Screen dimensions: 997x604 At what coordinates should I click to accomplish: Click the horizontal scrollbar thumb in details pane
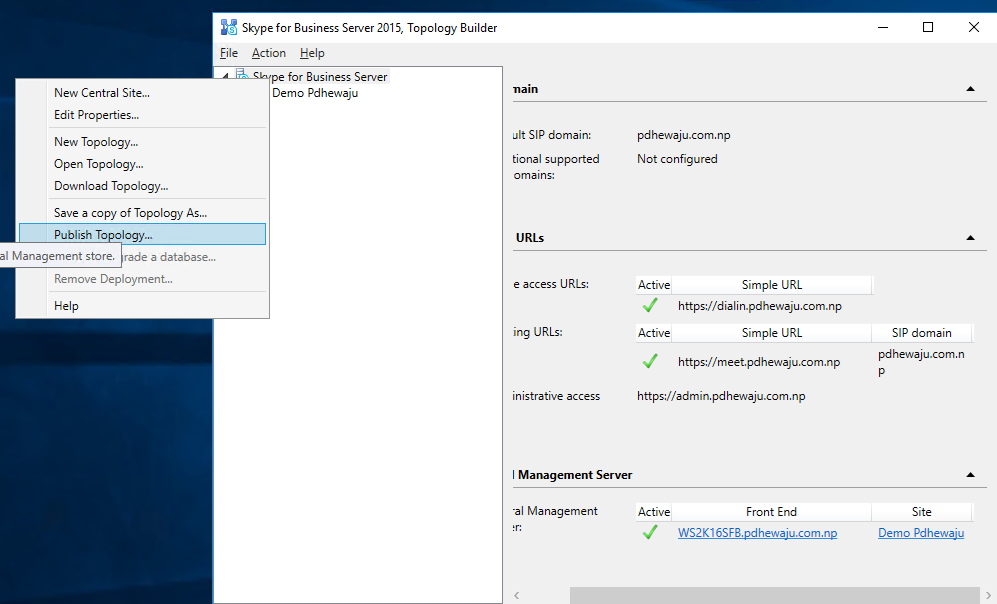click(x=774, y=595)
